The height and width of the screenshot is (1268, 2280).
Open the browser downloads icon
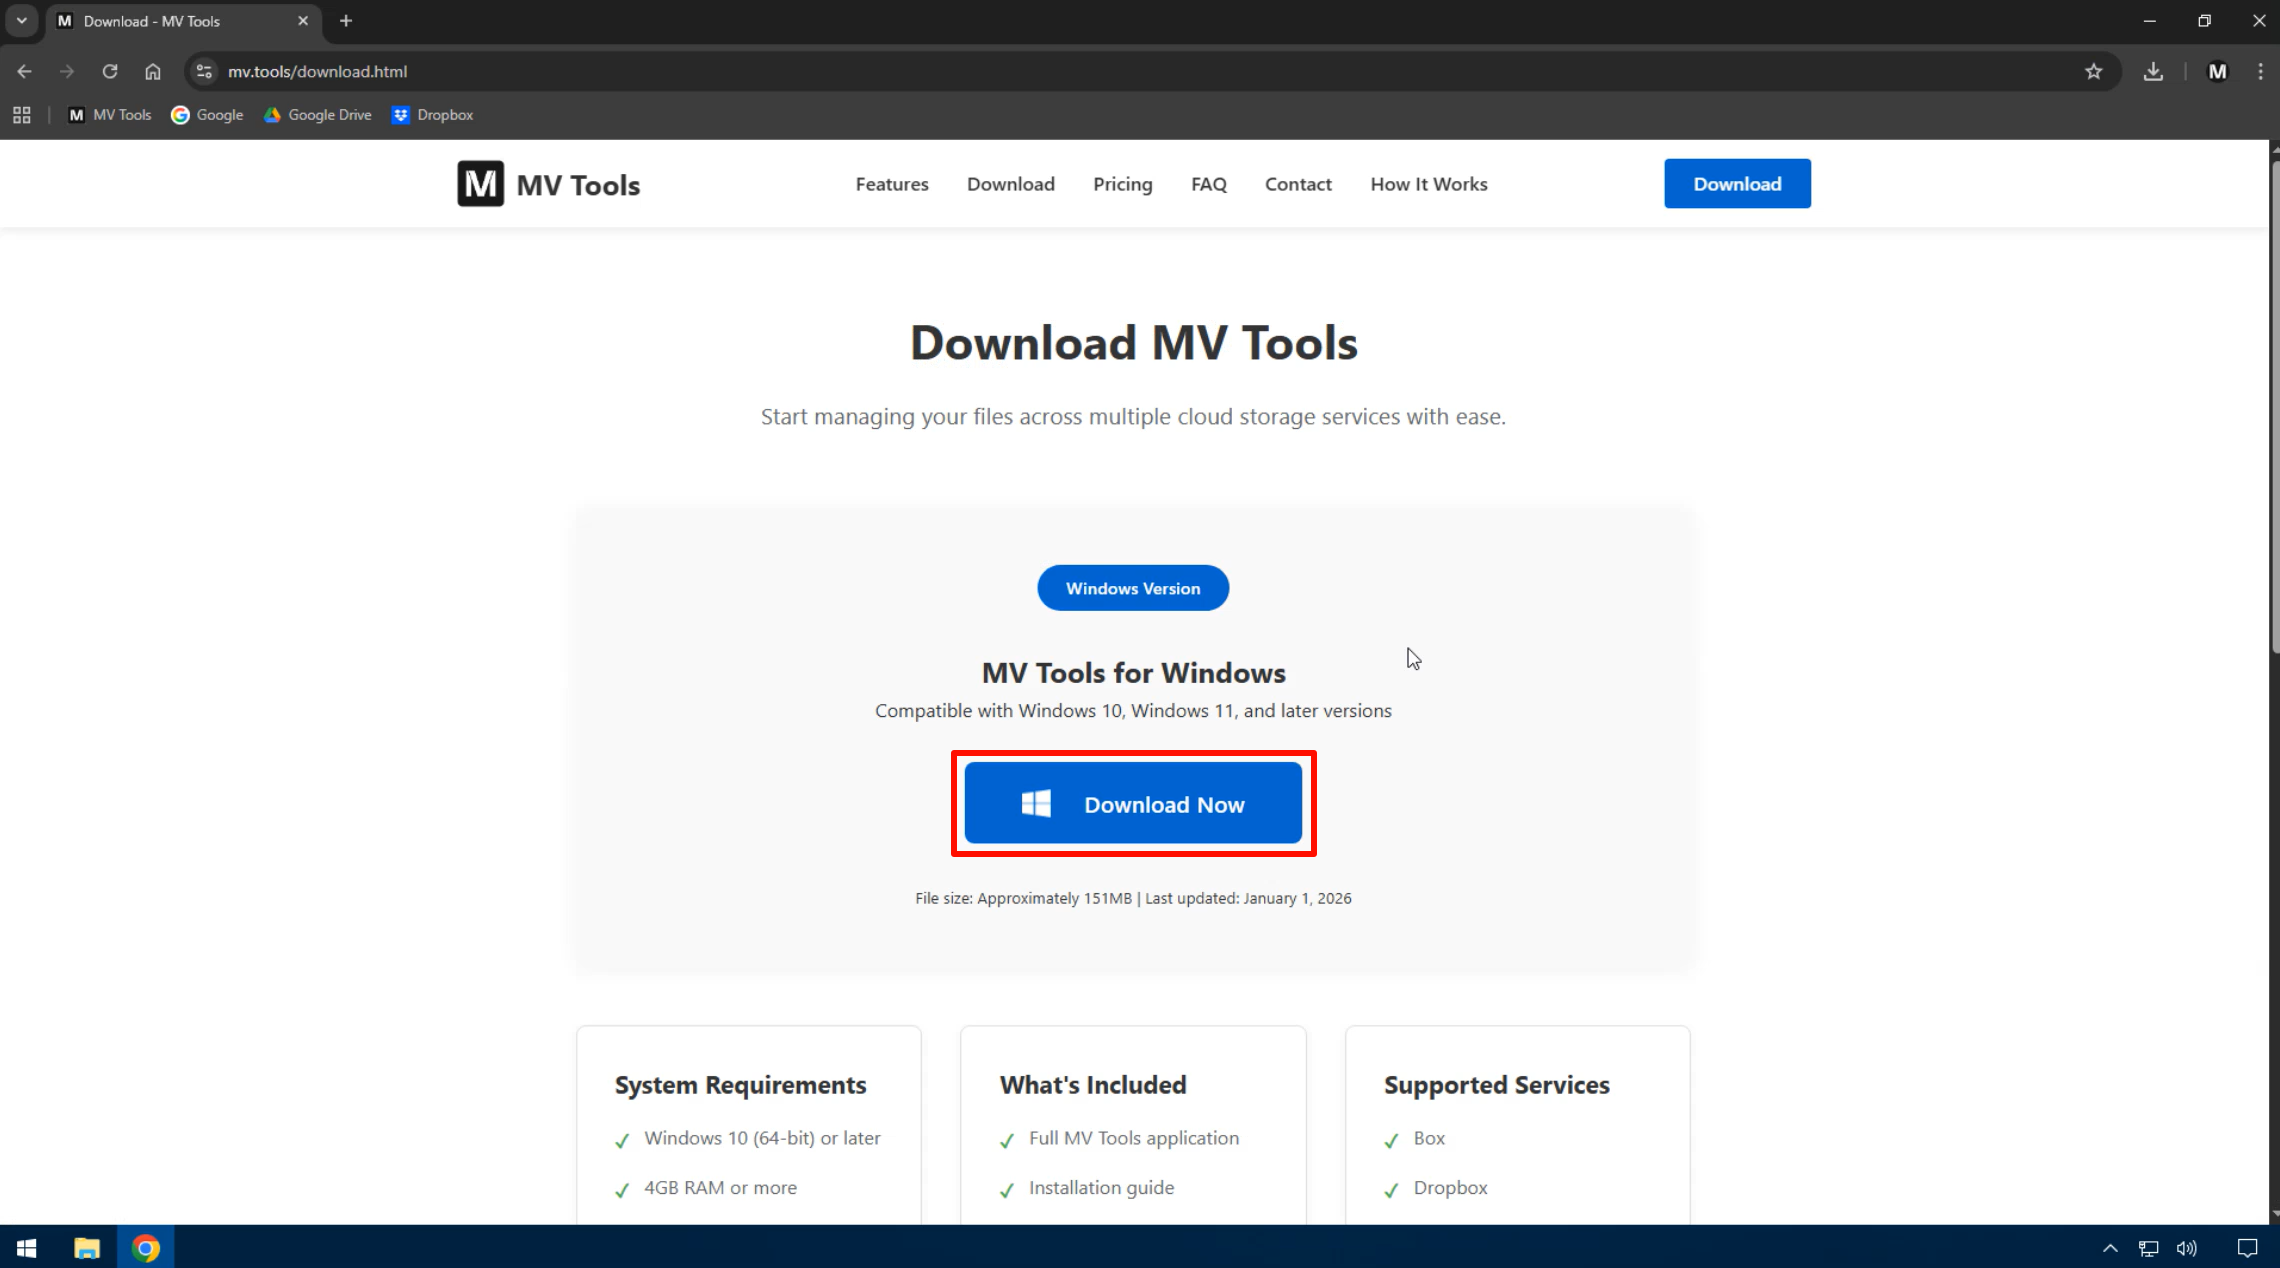(x=2153, y=71)
